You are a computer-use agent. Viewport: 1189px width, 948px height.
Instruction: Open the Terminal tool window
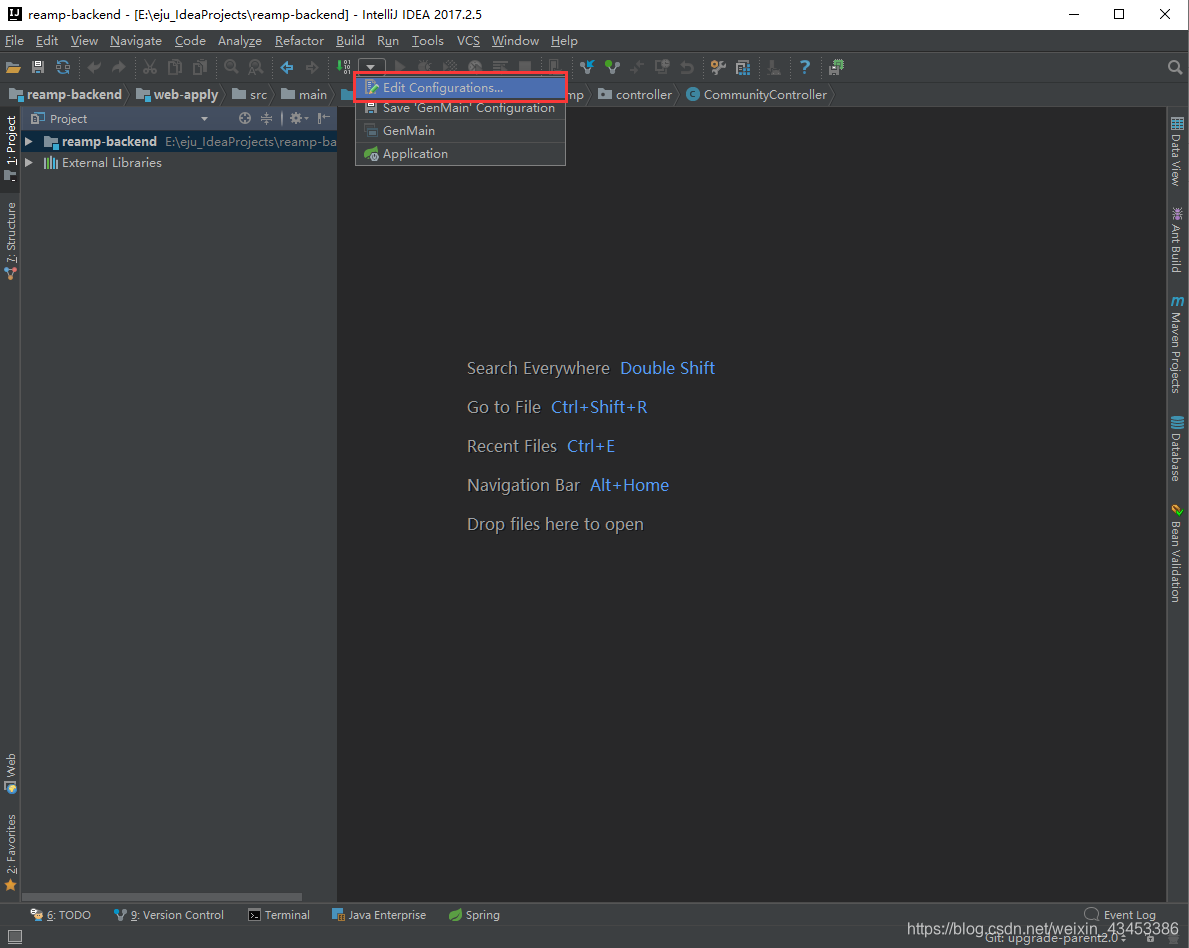coord(279,915)
